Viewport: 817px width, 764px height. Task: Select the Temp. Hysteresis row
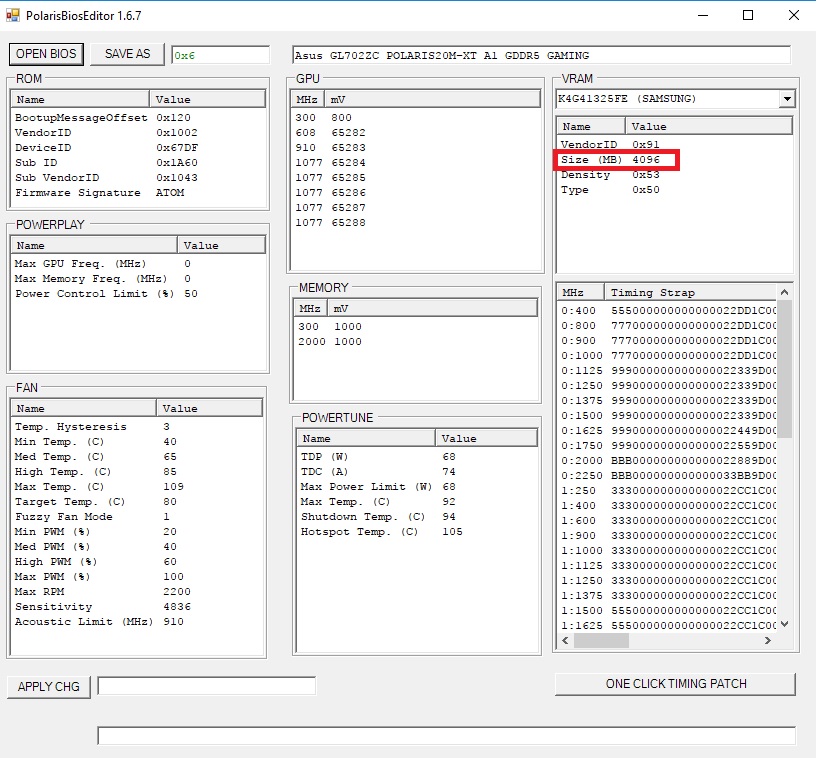click(x=137, y=427)
